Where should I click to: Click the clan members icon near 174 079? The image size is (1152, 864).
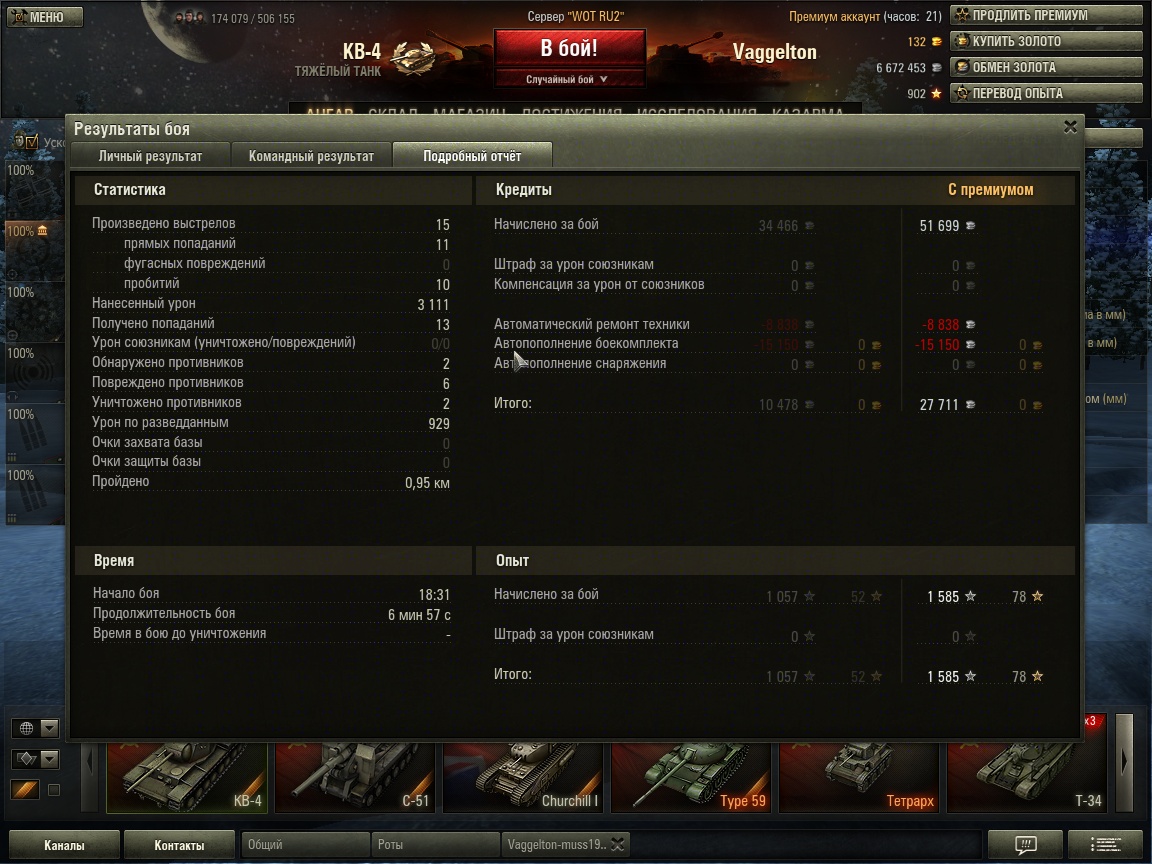189,17
